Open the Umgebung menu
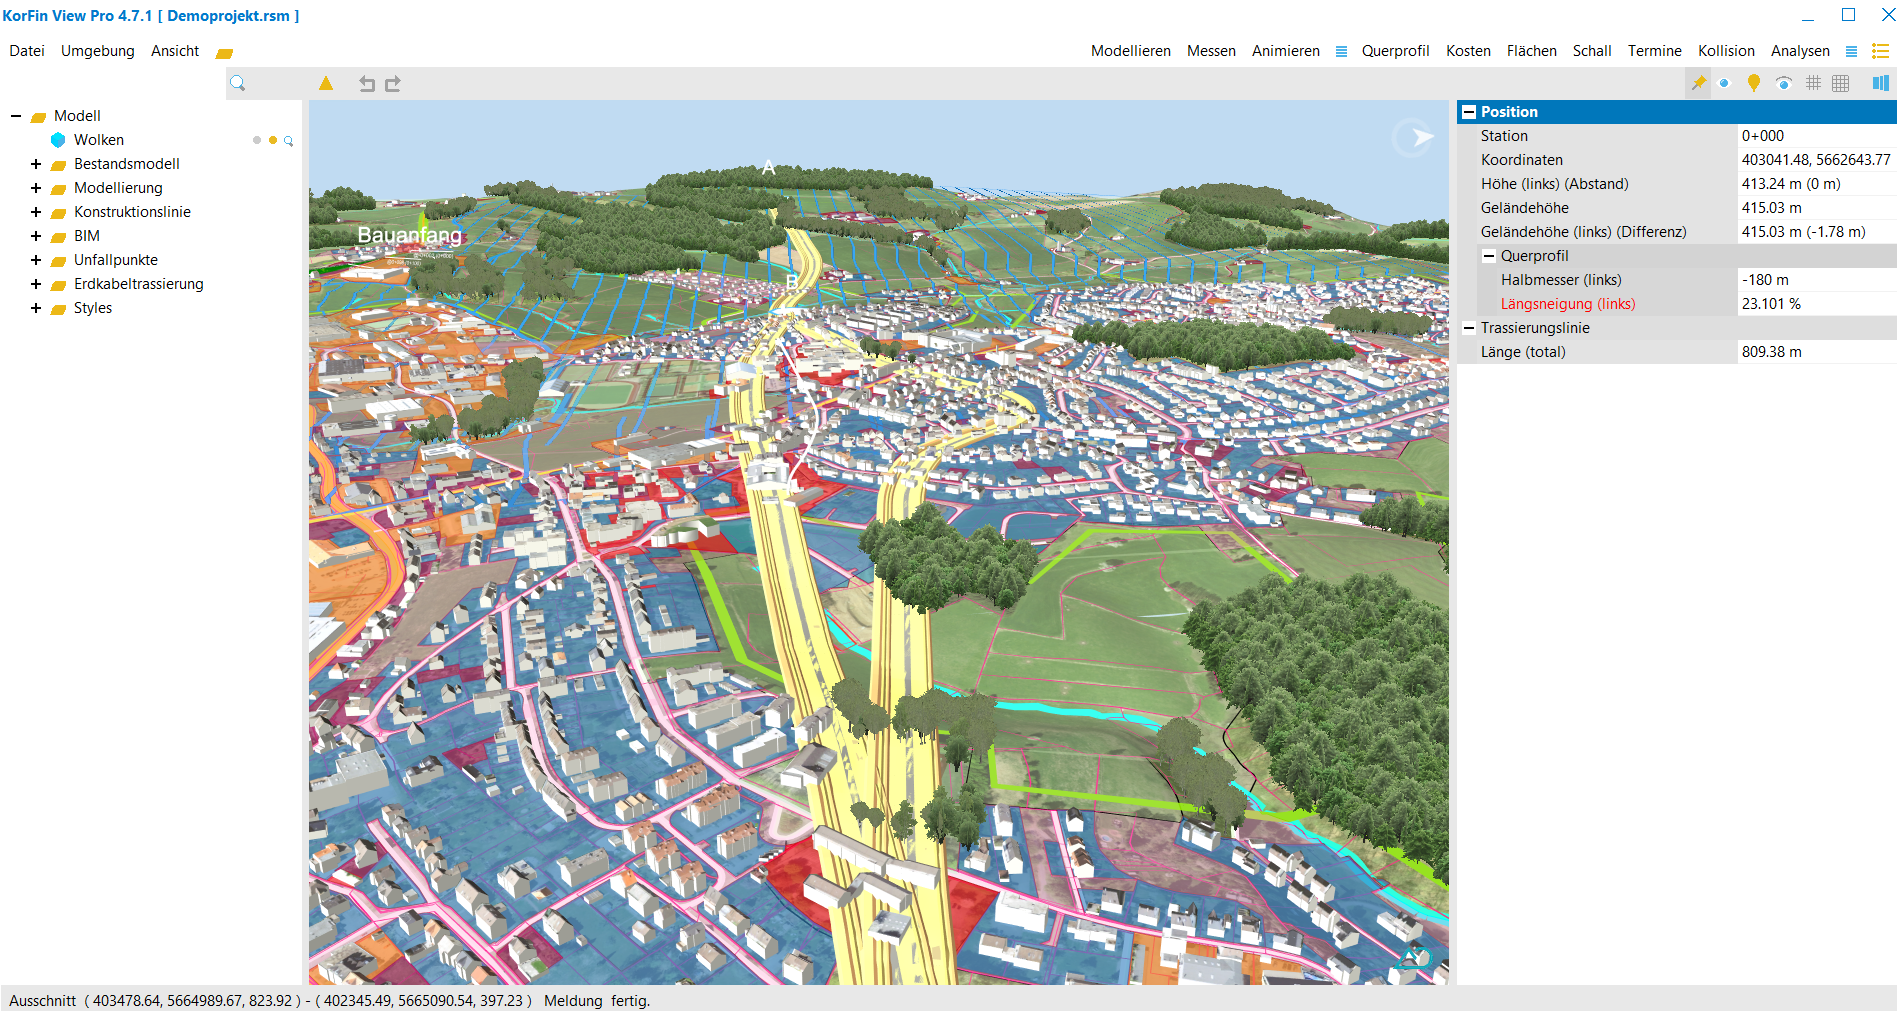The width and height of the screenshot is (1897, 1011). pos(97,51)
